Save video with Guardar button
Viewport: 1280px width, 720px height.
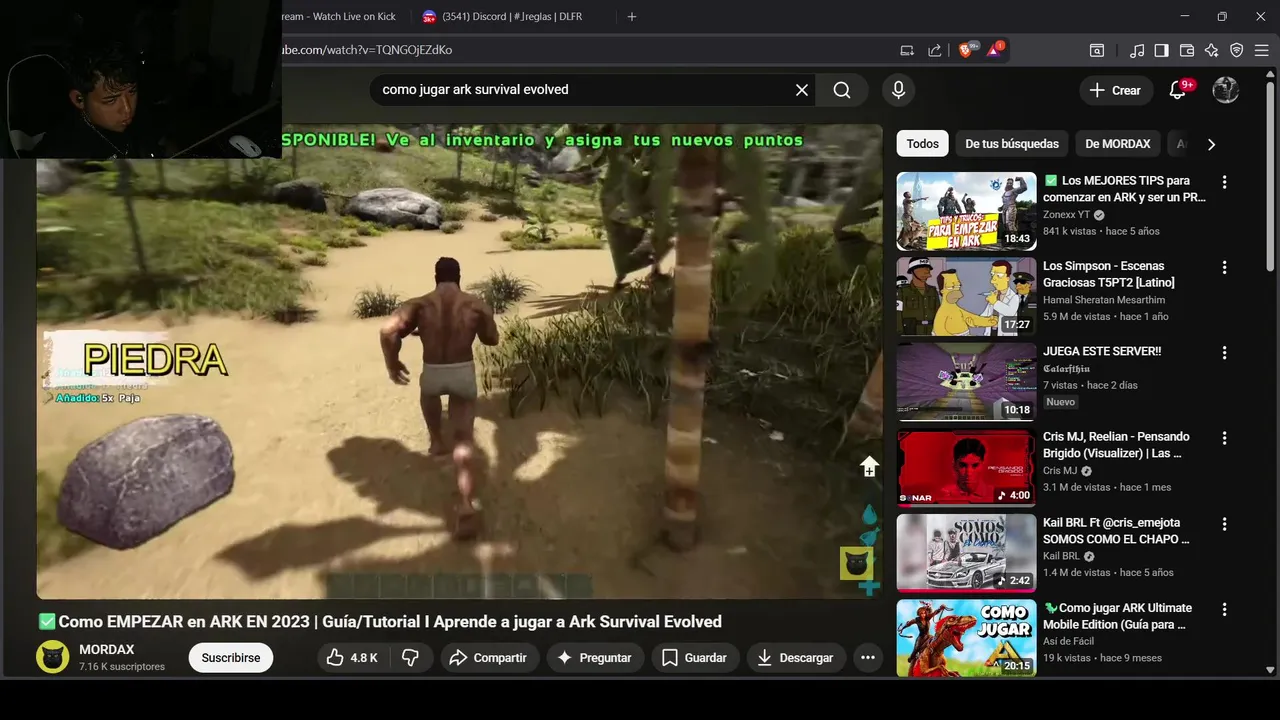694,657
